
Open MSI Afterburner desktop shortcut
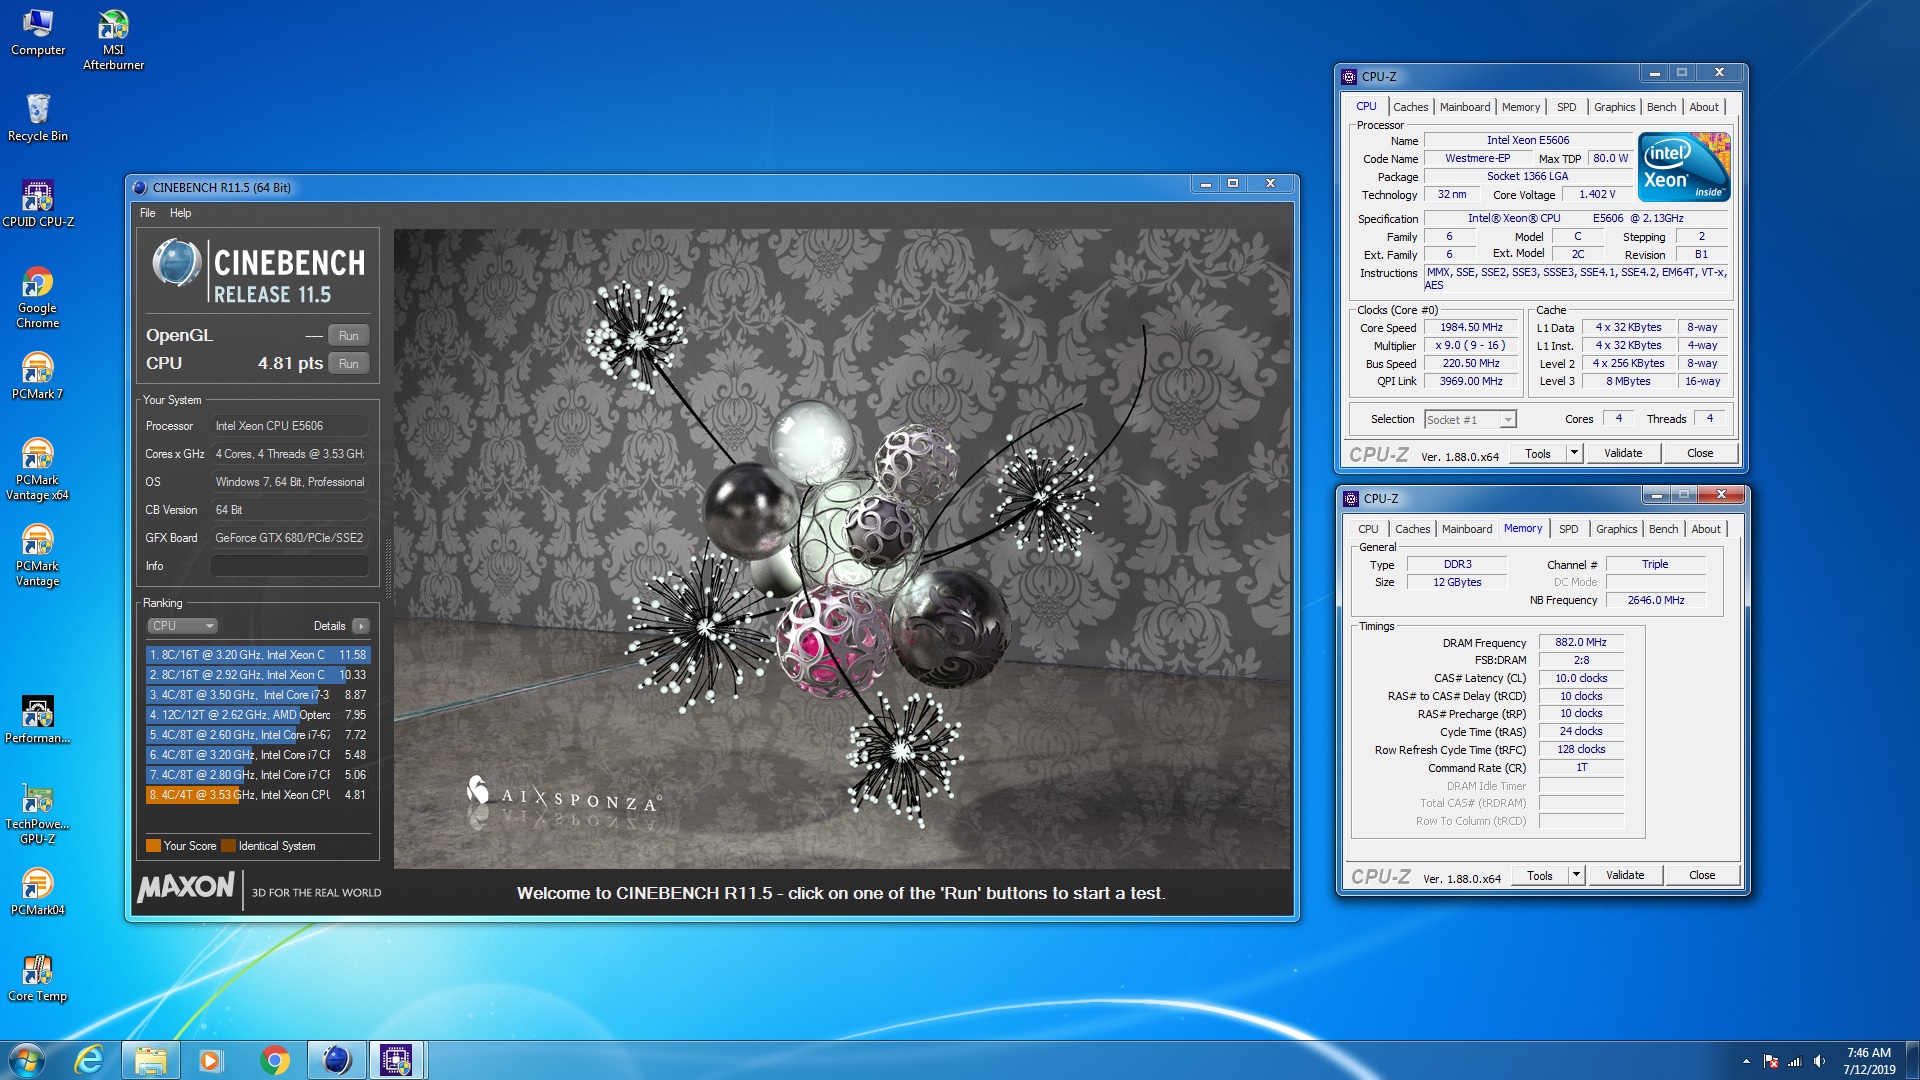[113, 40]
